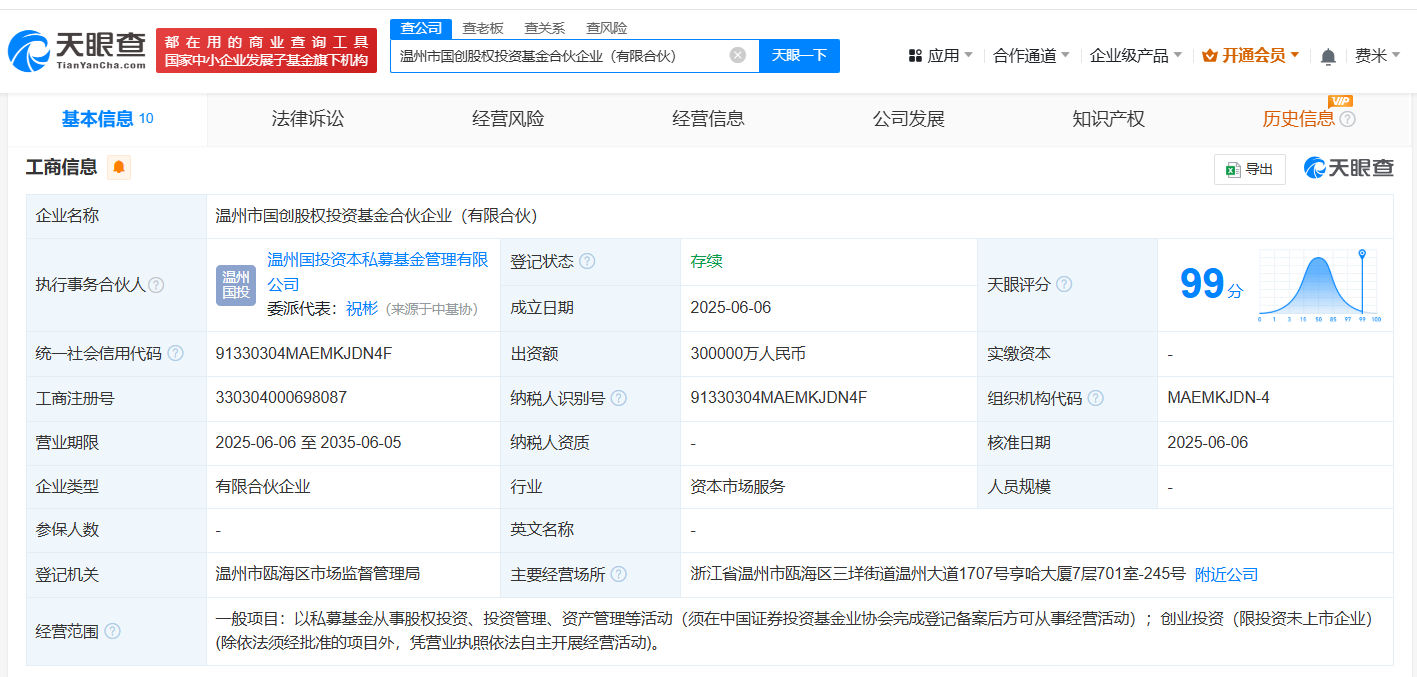Click help icon beside 统一社会信用代码
Screen dimensions: 1417x677
[x=176, y=354]
